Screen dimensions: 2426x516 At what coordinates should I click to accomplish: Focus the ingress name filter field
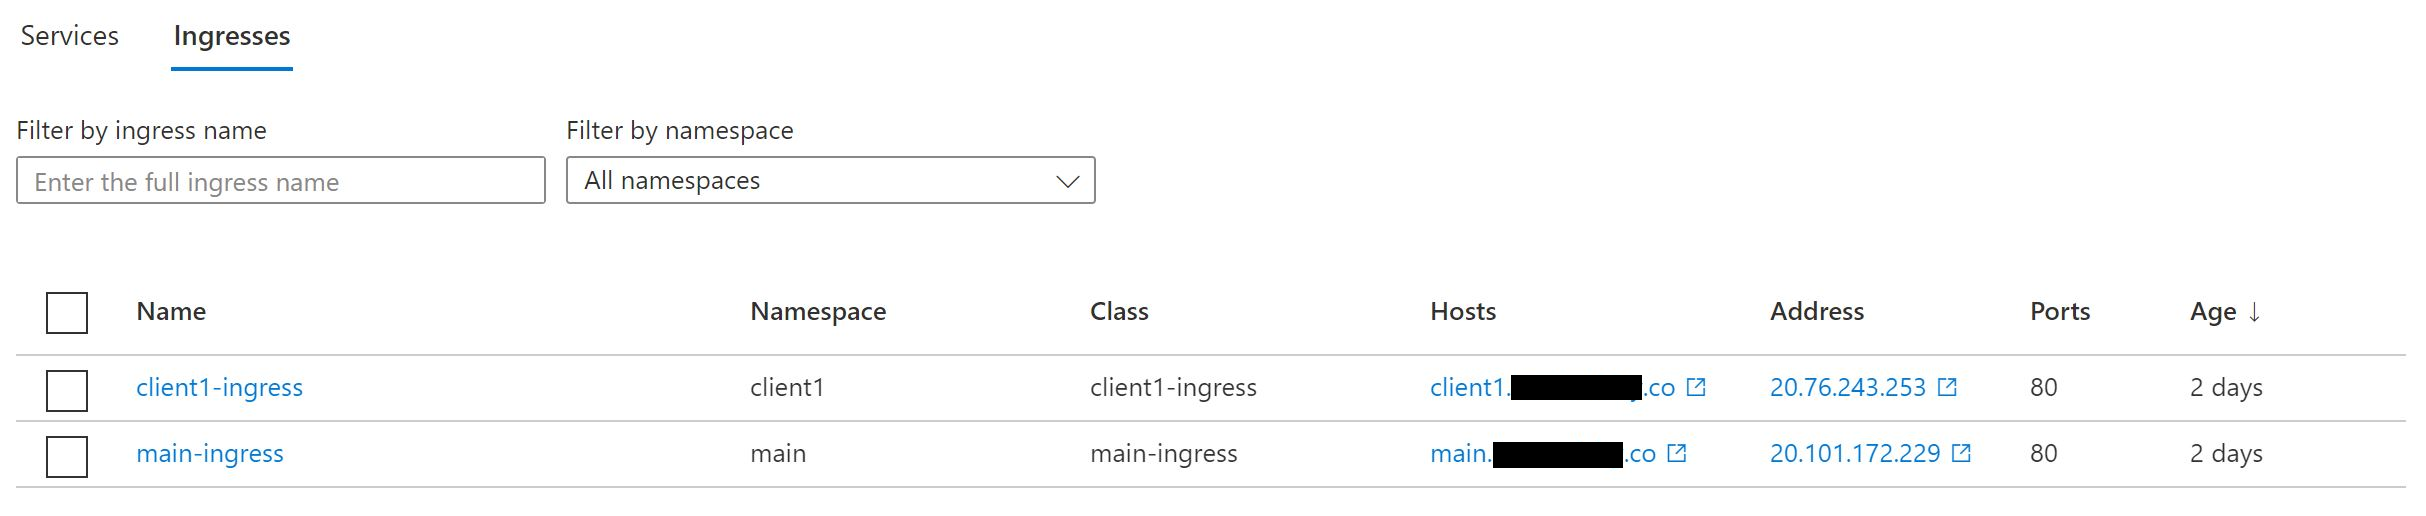pos(281,181)
